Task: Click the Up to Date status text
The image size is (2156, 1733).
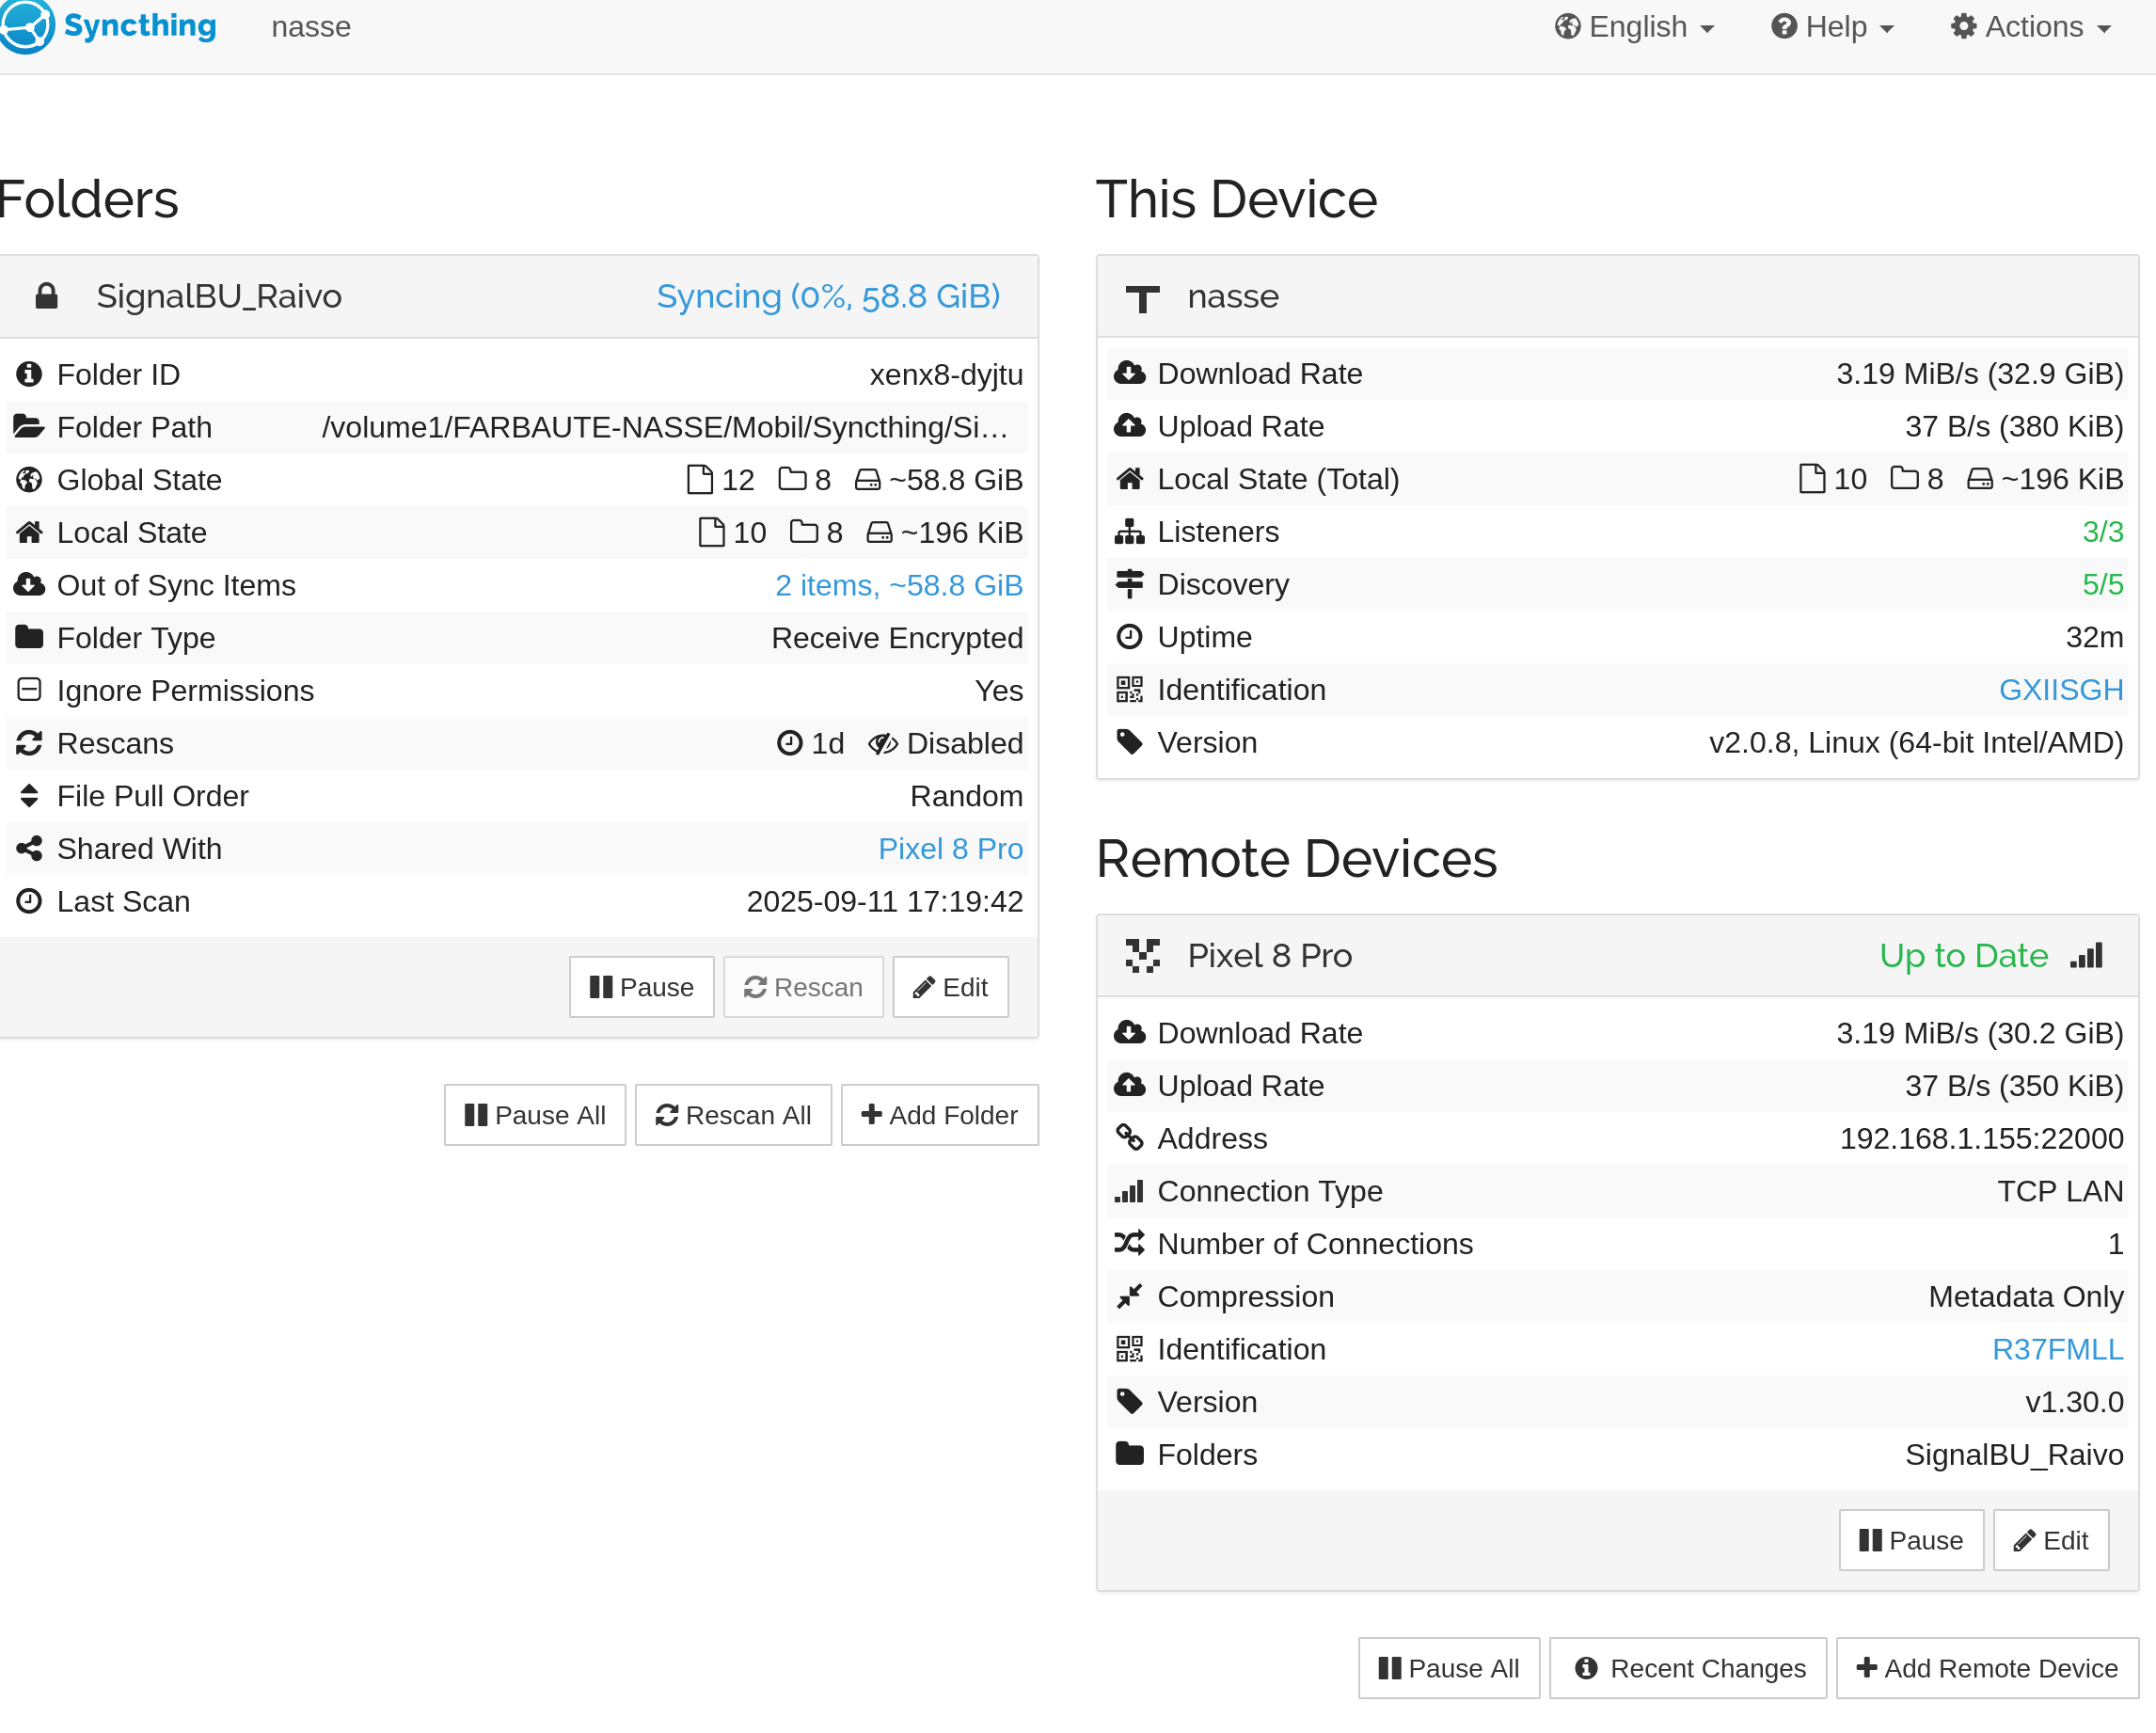Action: 1964,956
